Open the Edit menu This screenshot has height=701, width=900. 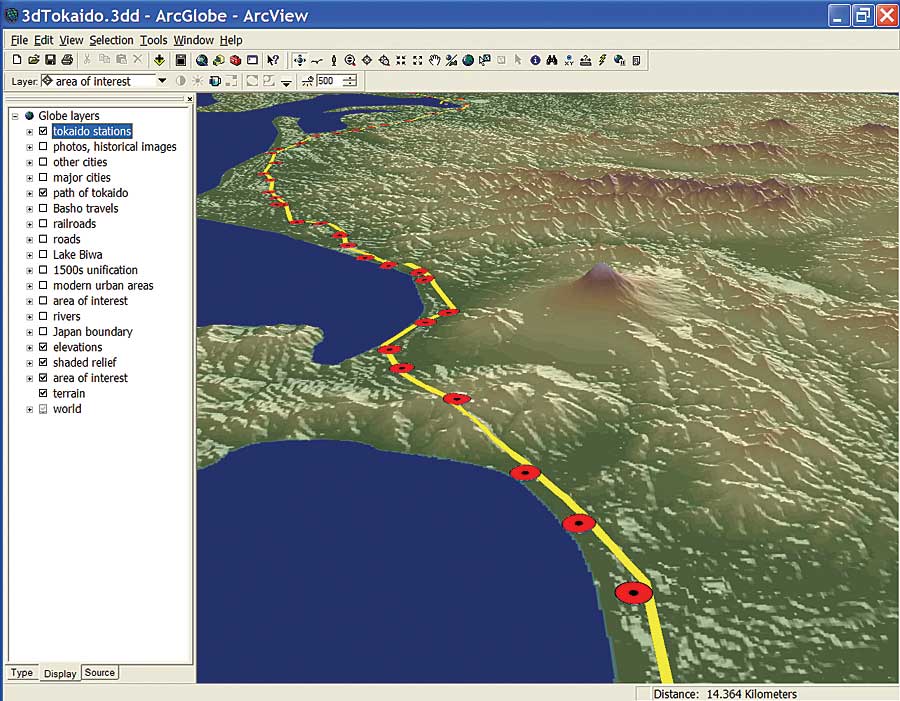43,40
